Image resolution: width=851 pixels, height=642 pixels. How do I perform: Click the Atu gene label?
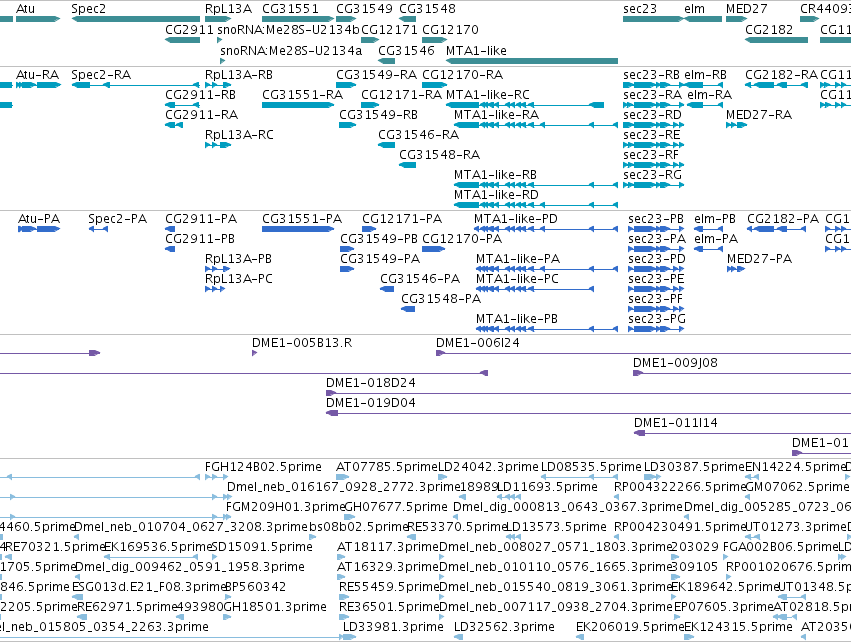26,9
